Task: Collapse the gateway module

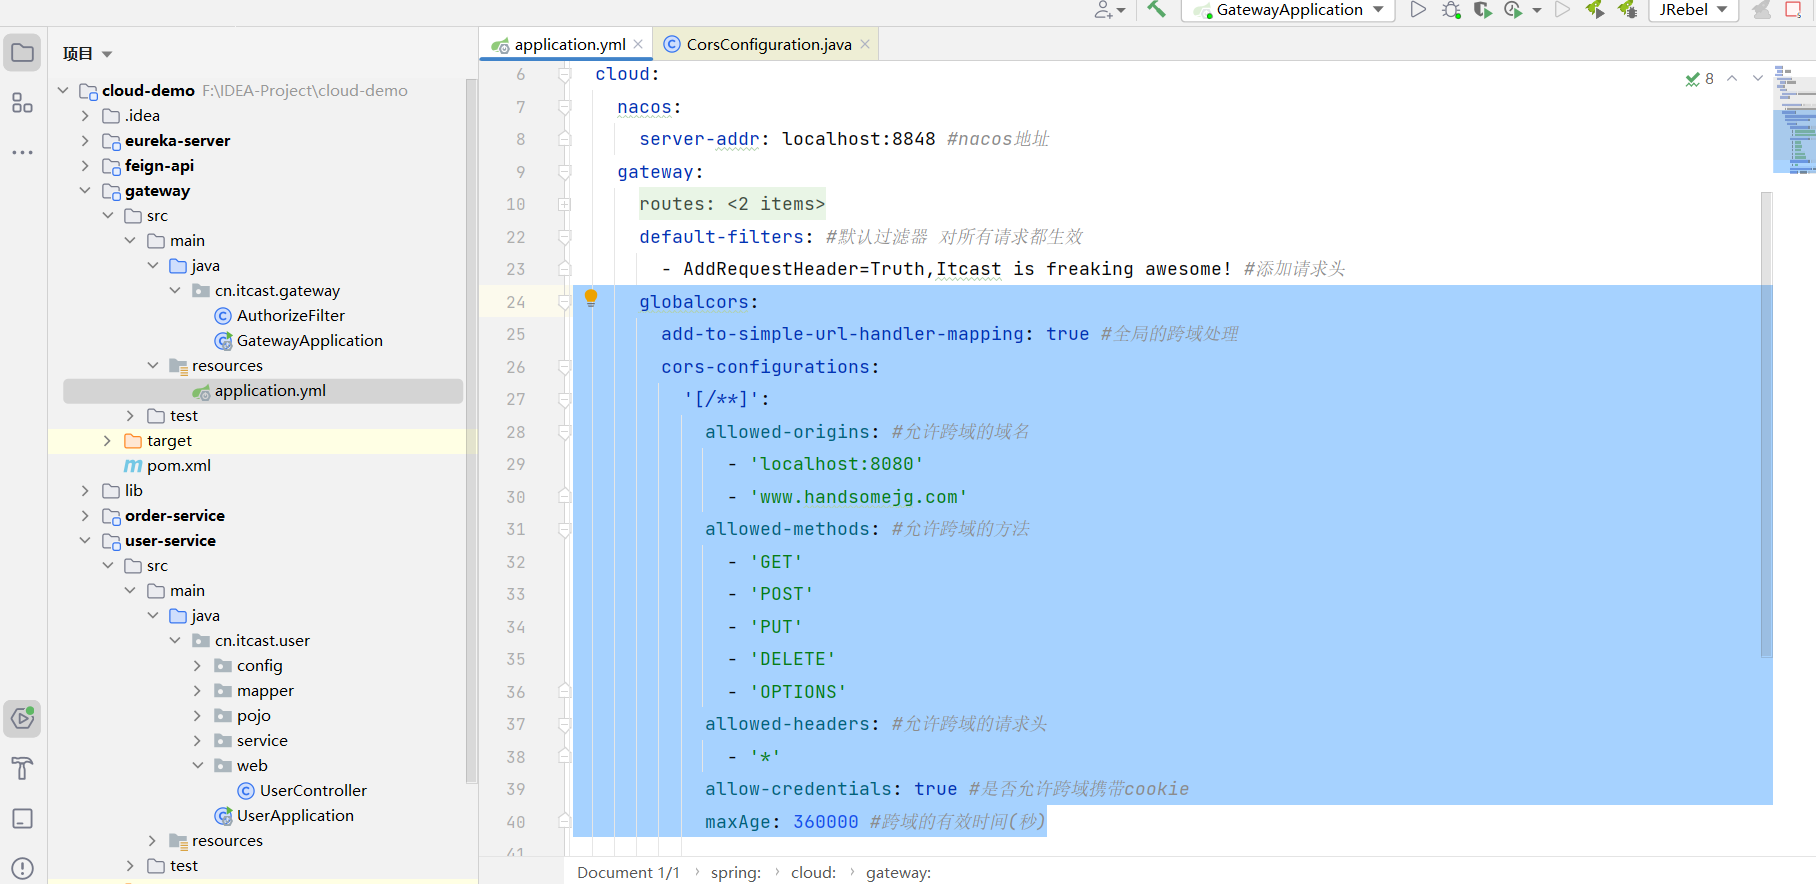Action: pyautogui.click(x=85, y=190)
